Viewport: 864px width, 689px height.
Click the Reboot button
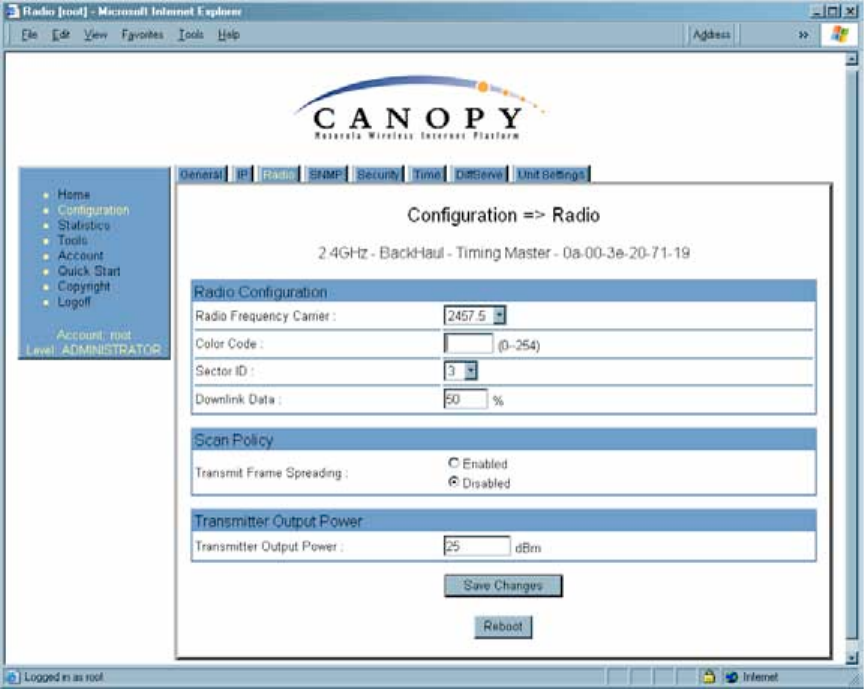[x=503, y=627]
